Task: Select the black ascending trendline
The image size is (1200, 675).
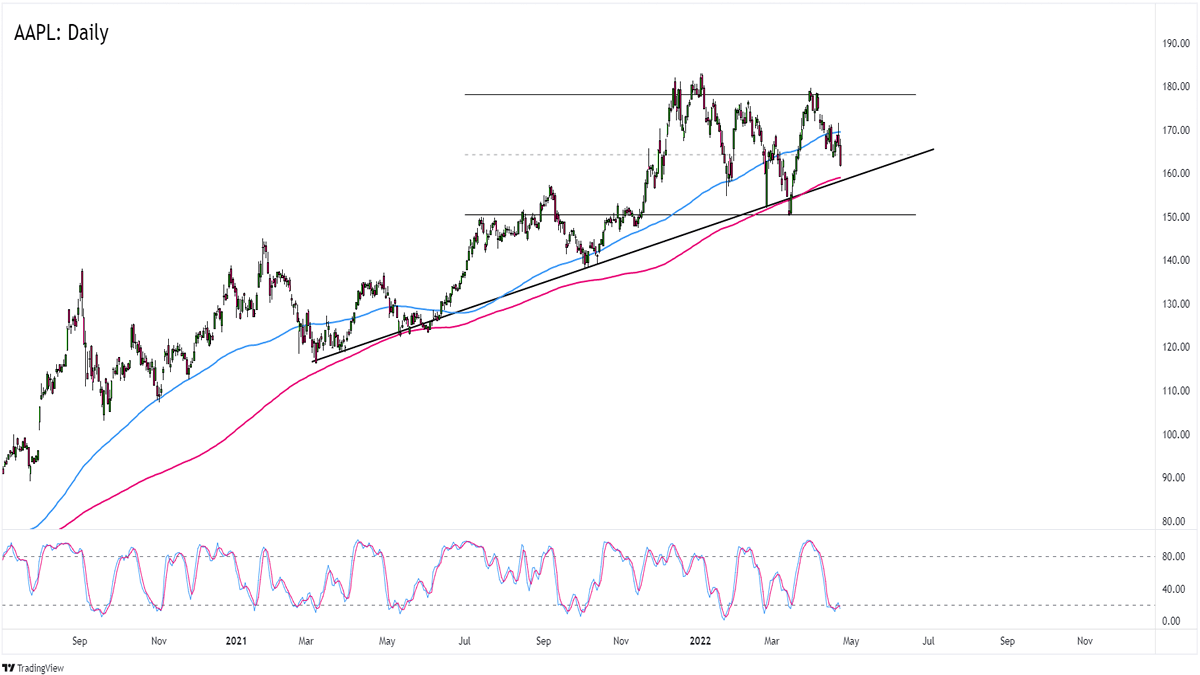Action: (623, 255)
